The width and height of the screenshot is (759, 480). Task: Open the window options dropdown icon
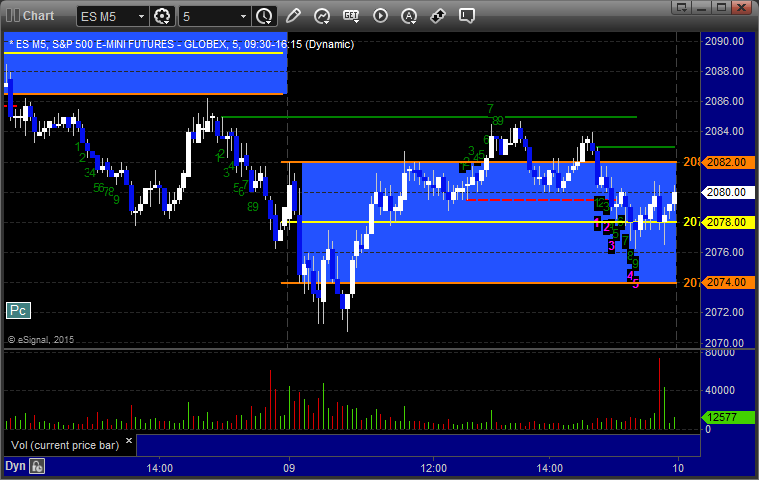click(682, 8)
